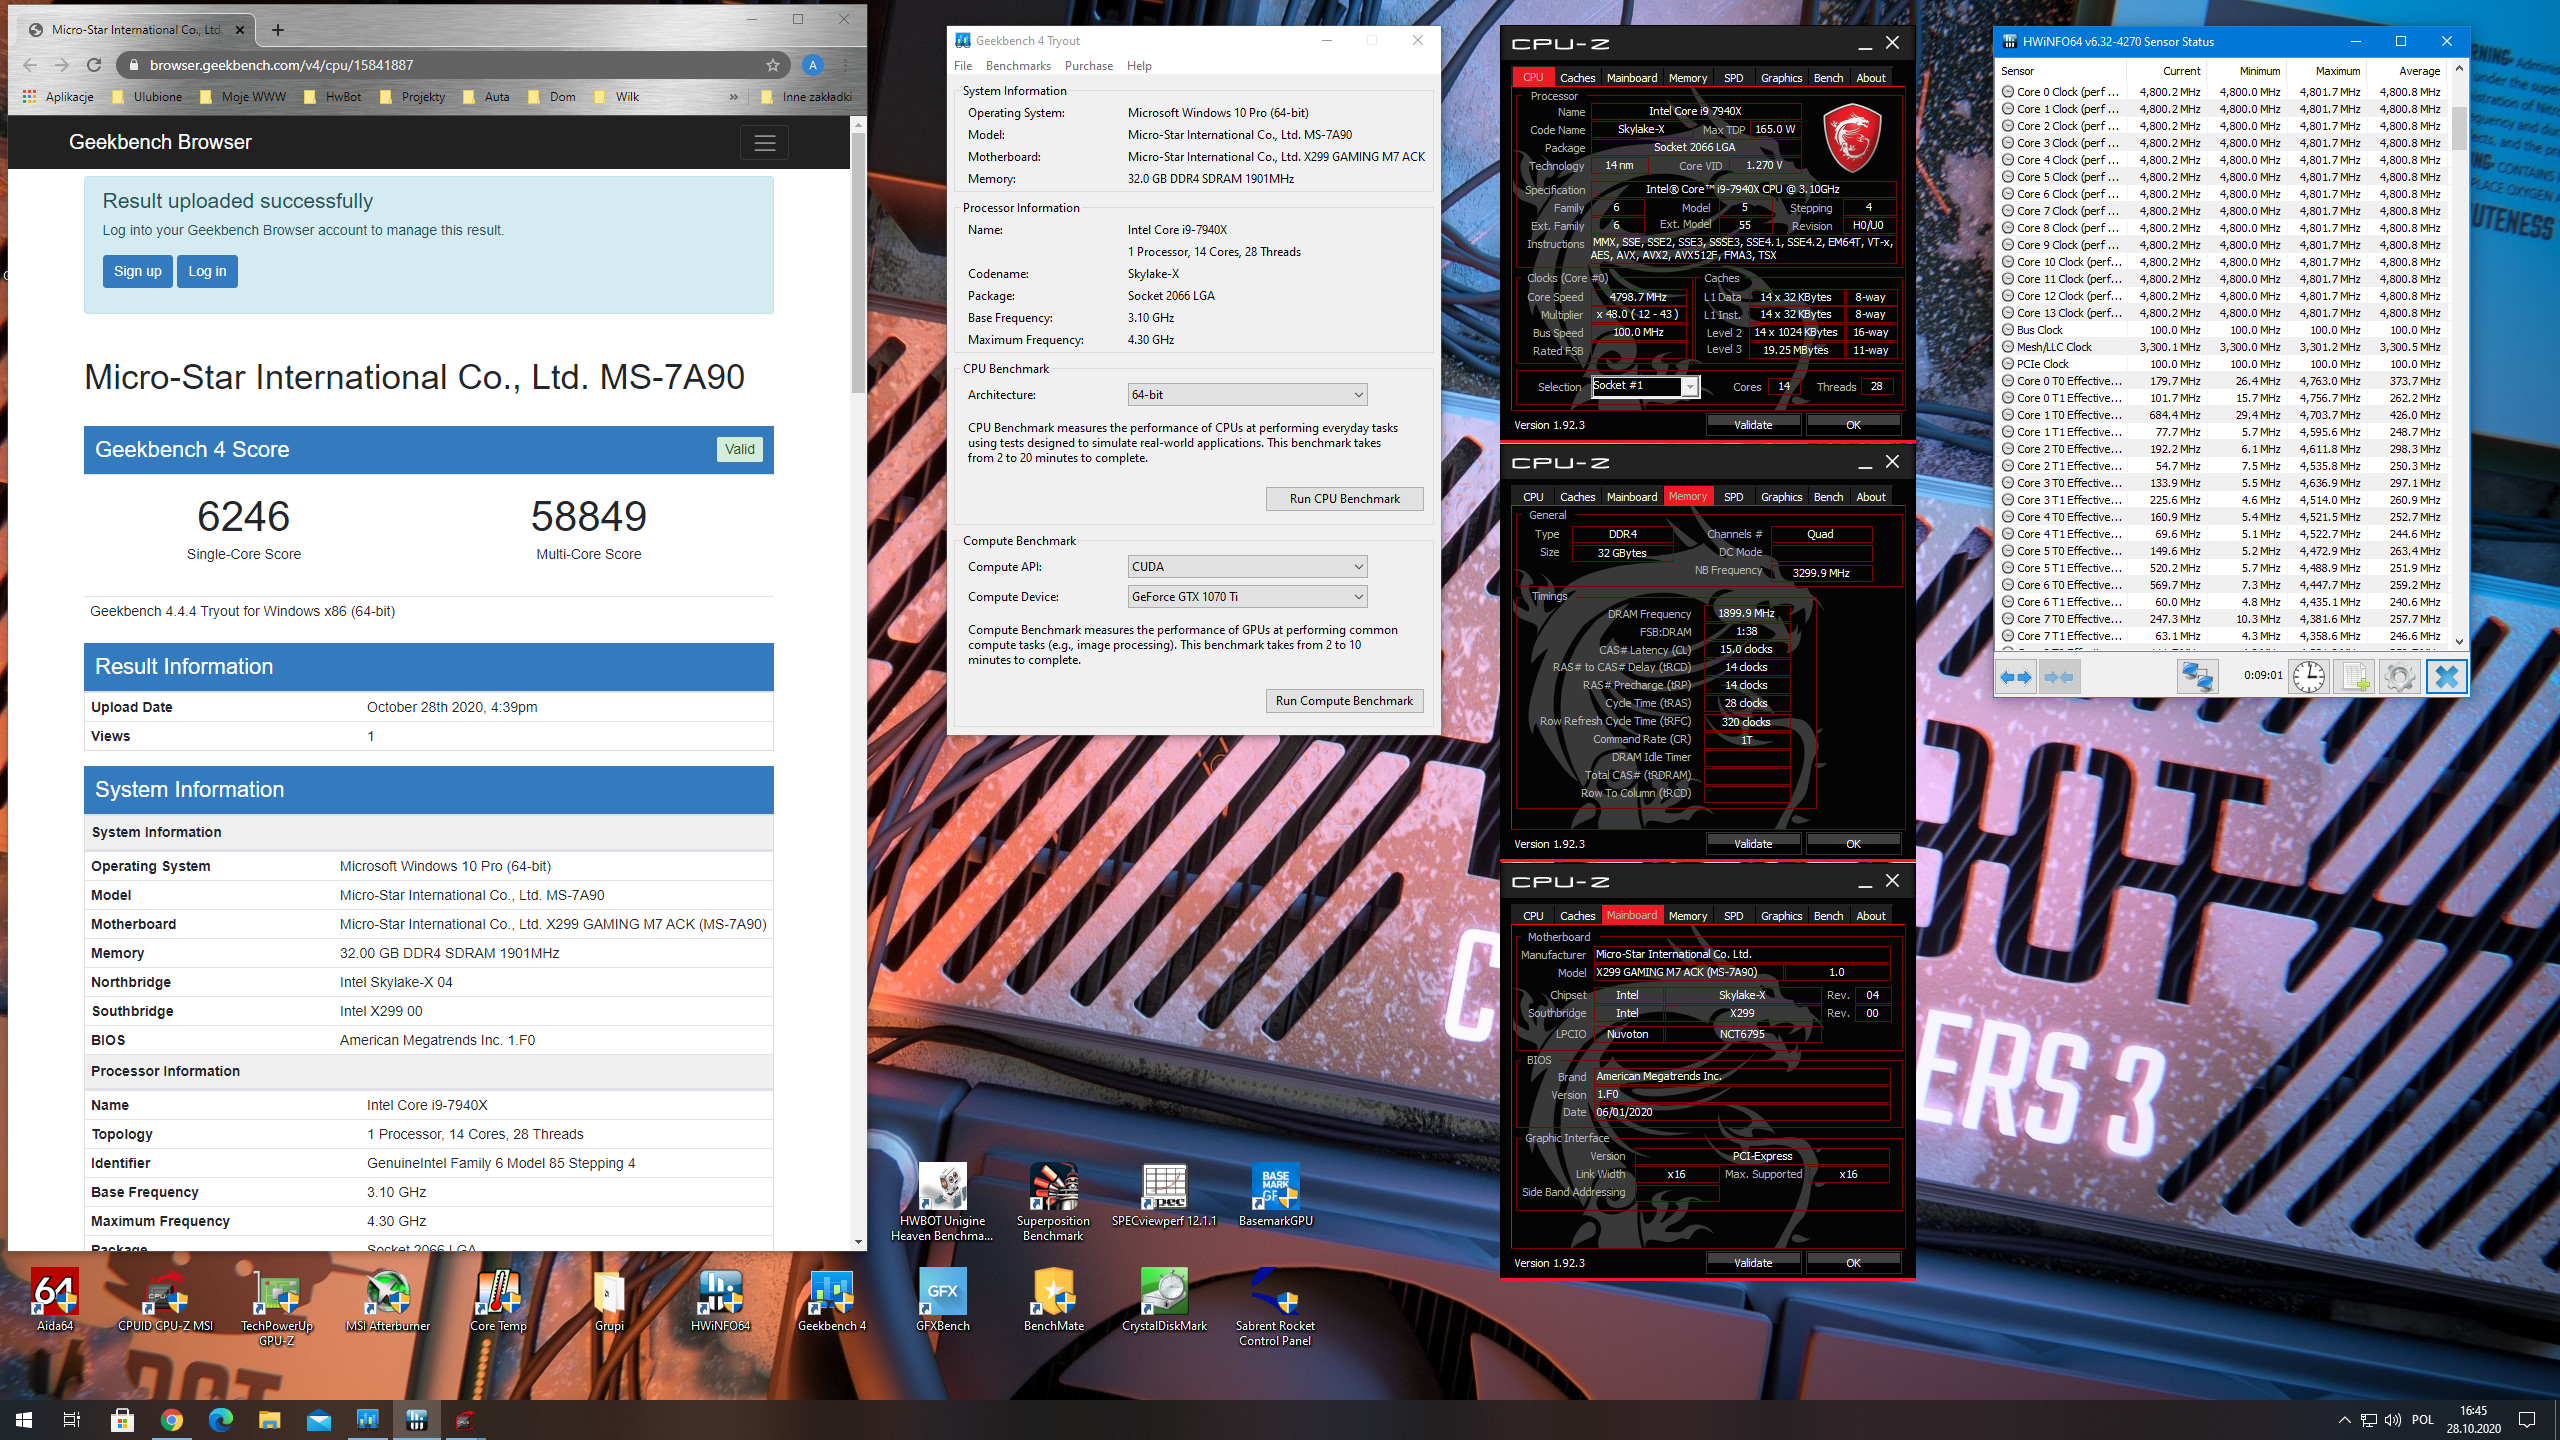Screen dimensions: 2560x1440
Task: Open the BasemarkGPU desktop icon
Action: click(1275, 1195)
